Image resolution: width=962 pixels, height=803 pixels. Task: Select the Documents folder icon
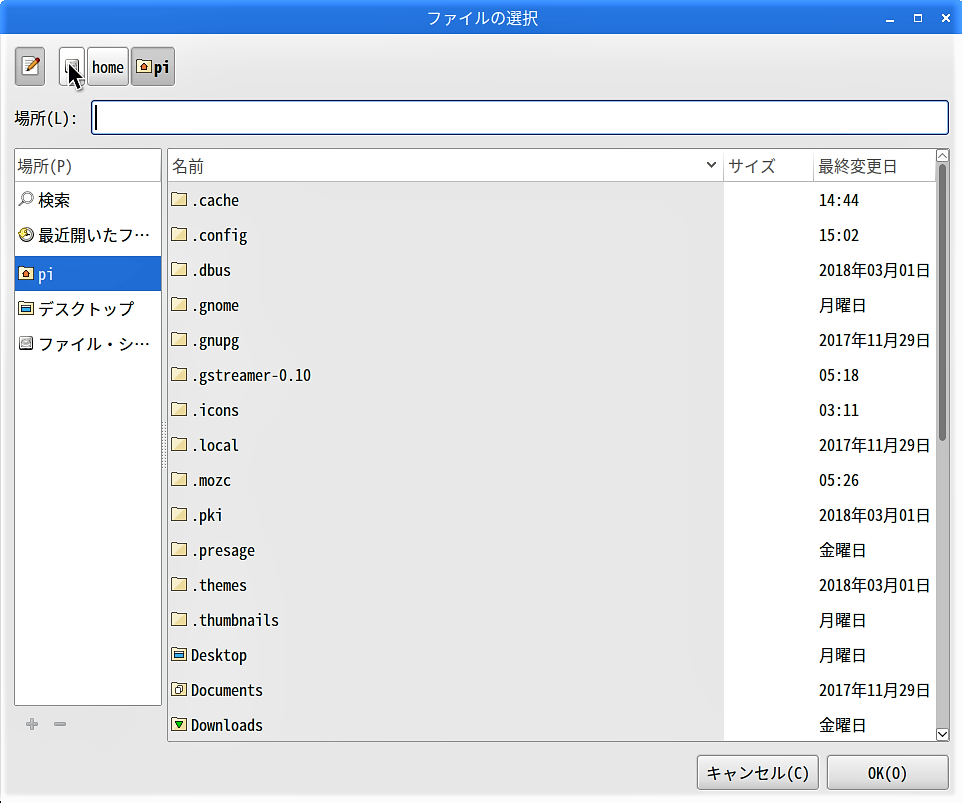[x=179, y=690]
